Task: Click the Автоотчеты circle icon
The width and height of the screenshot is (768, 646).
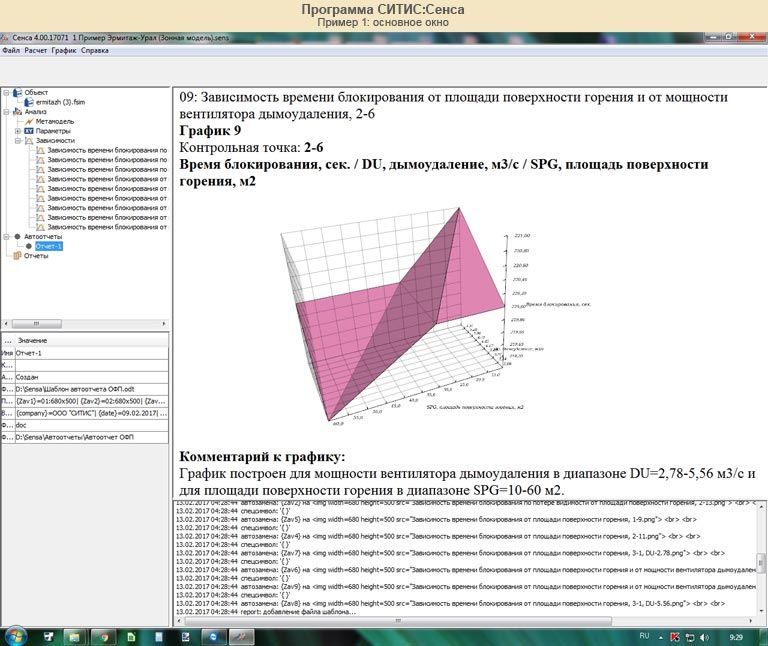Action: coord(17,236)
